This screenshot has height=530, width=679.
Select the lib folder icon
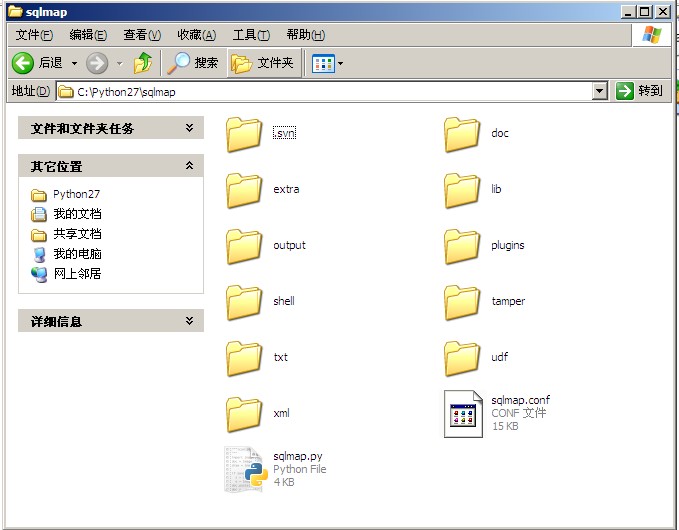pyautogui.click(x=462, y=191)
